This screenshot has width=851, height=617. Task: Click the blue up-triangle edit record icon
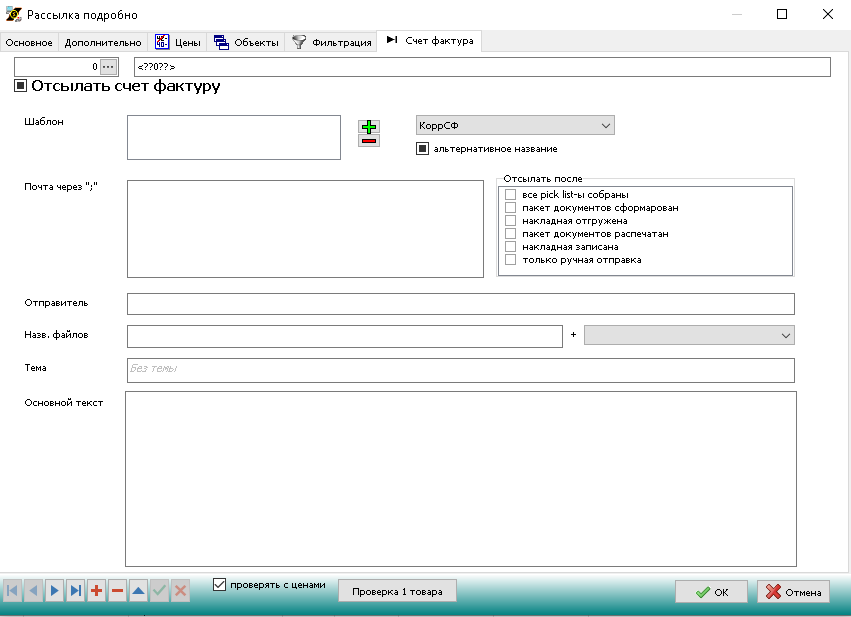click(x=138, y=591)
